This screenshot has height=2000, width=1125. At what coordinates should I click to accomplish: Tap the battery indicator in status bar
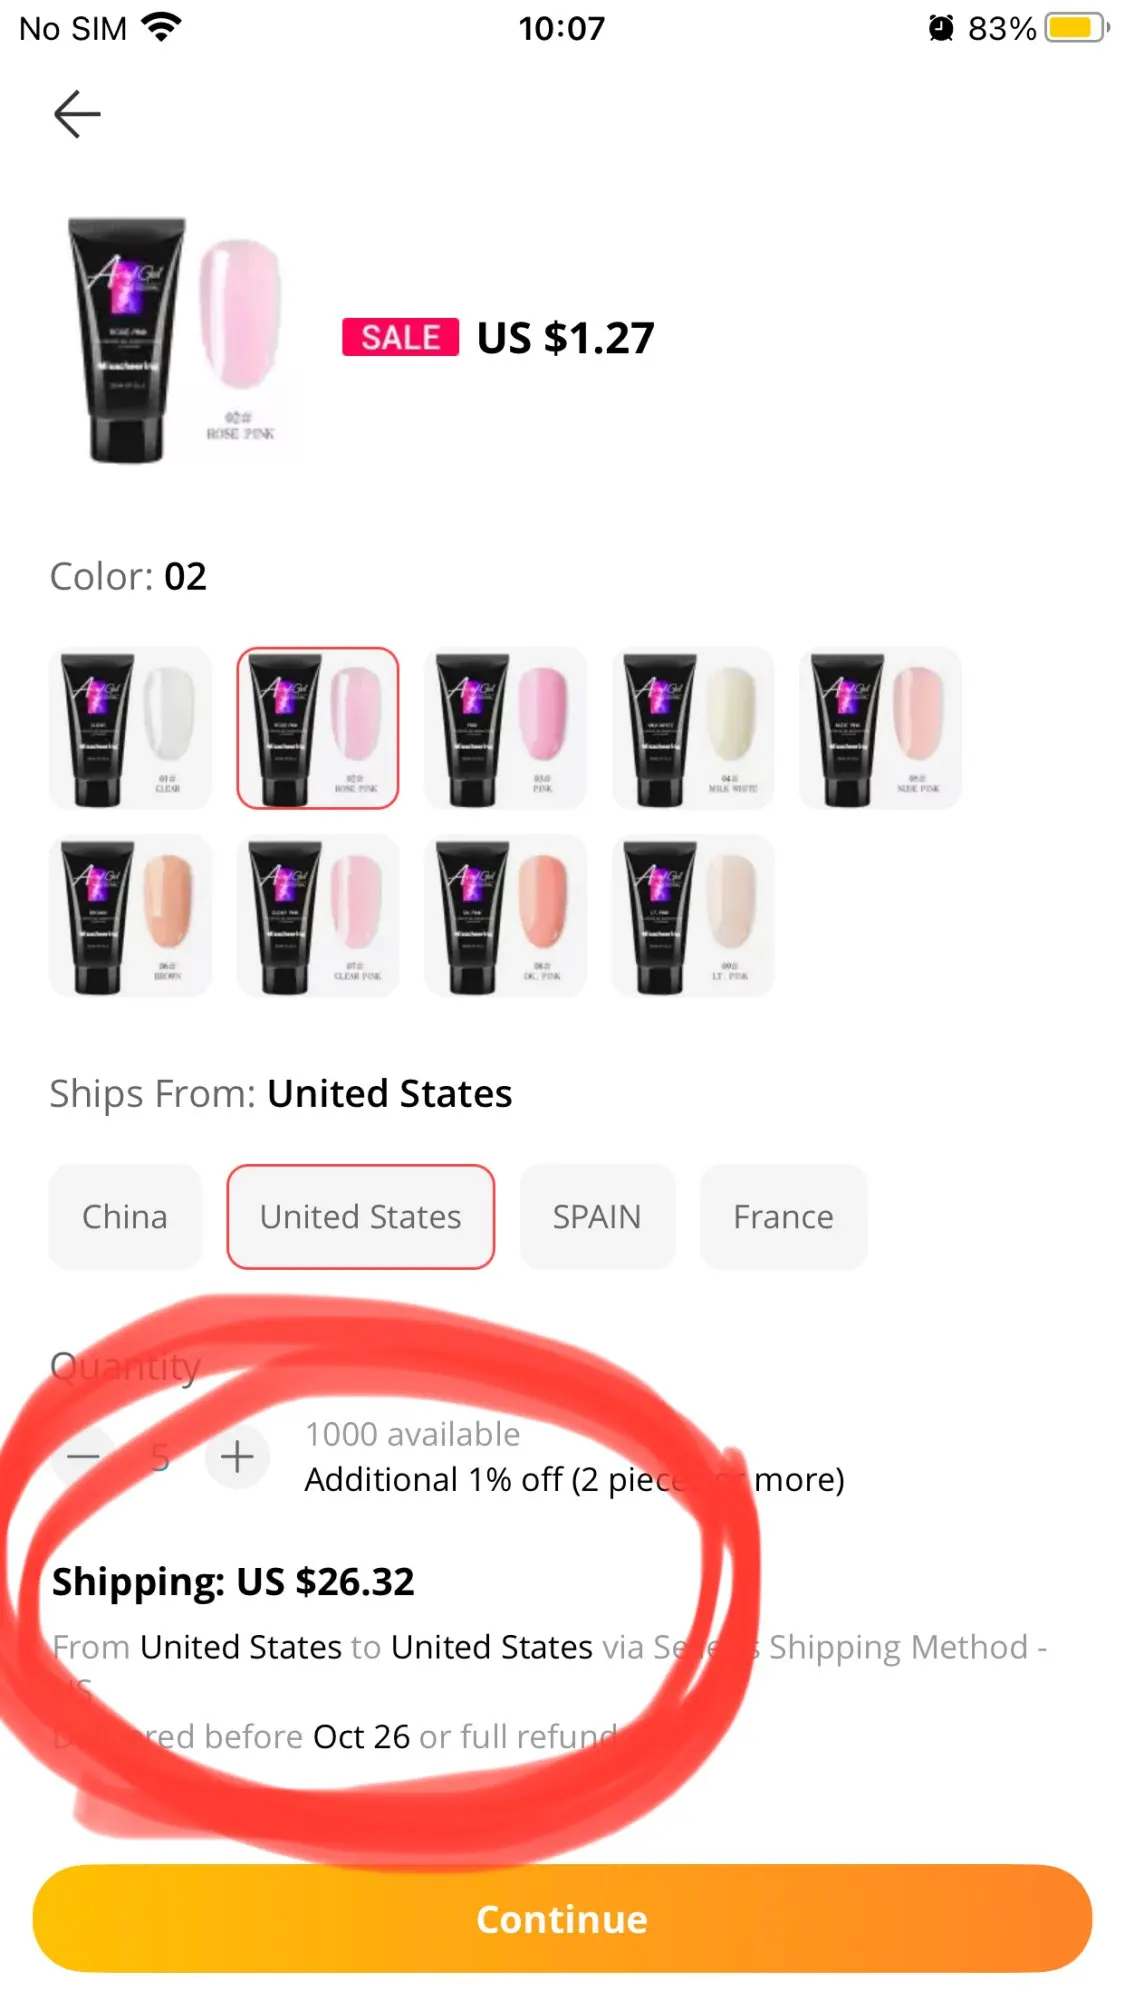click(x=1077, y=28)
